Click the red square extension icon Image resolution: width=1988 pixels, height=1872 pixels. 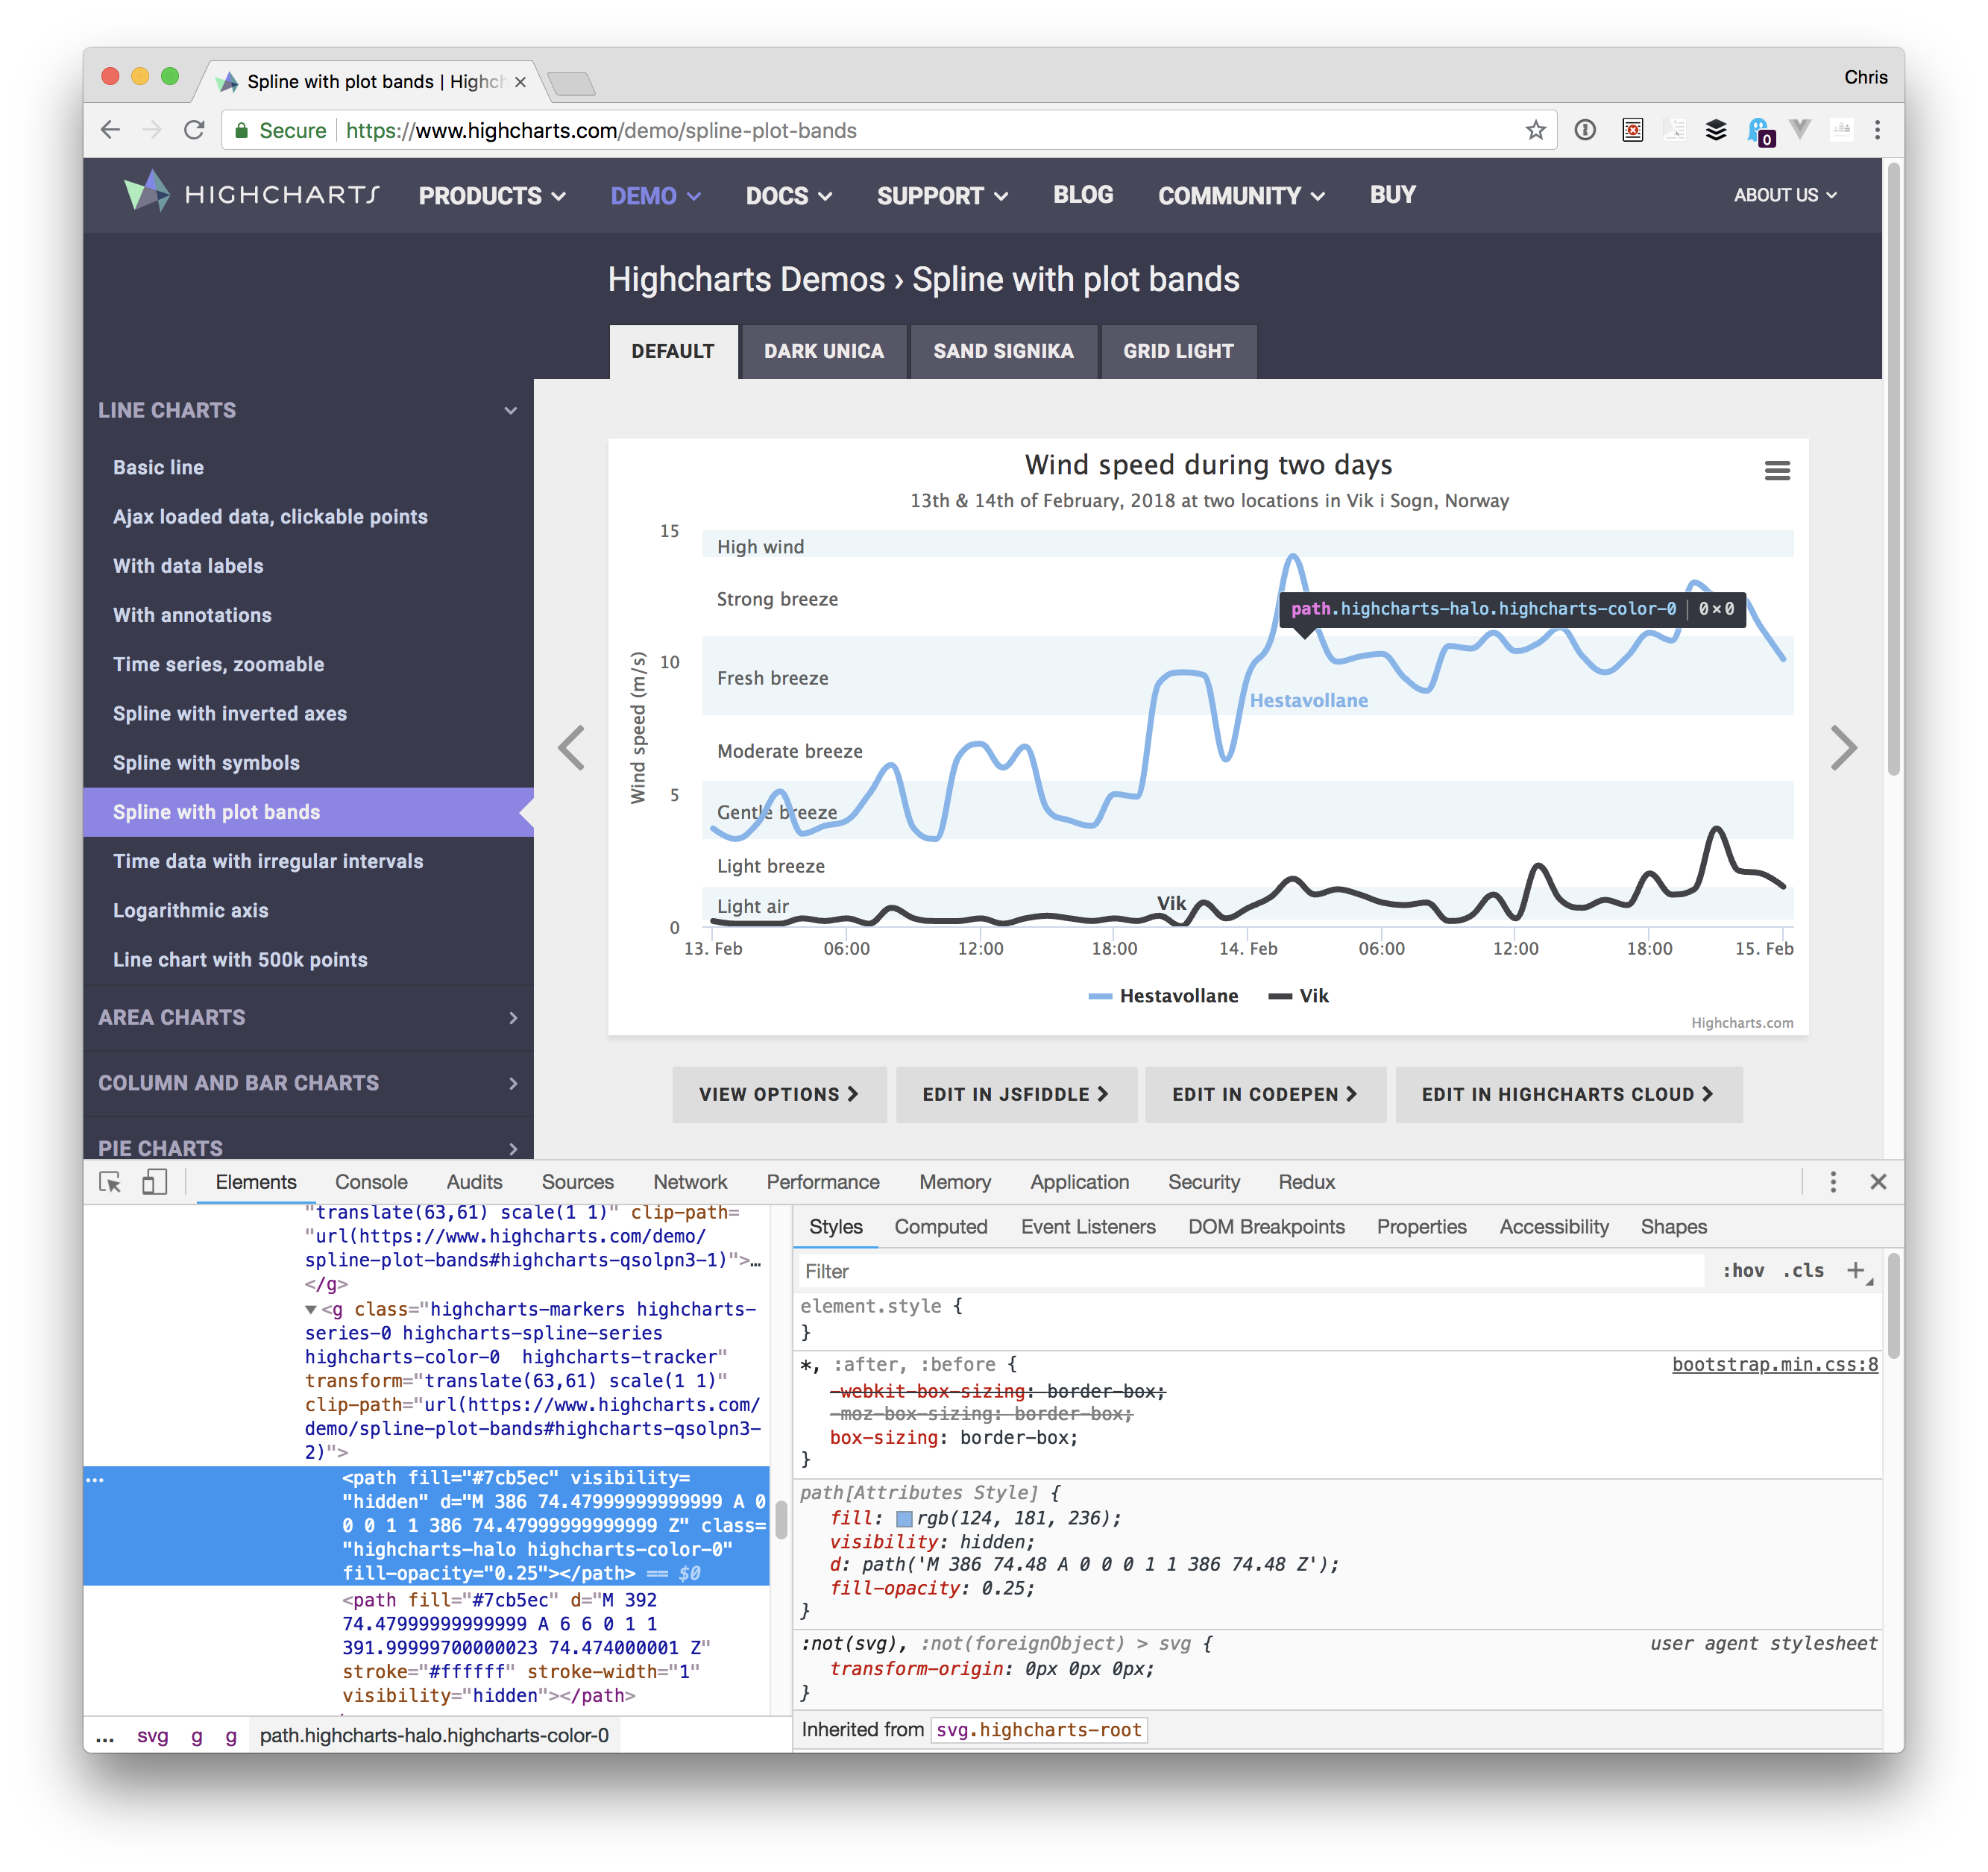[1632, 130]
